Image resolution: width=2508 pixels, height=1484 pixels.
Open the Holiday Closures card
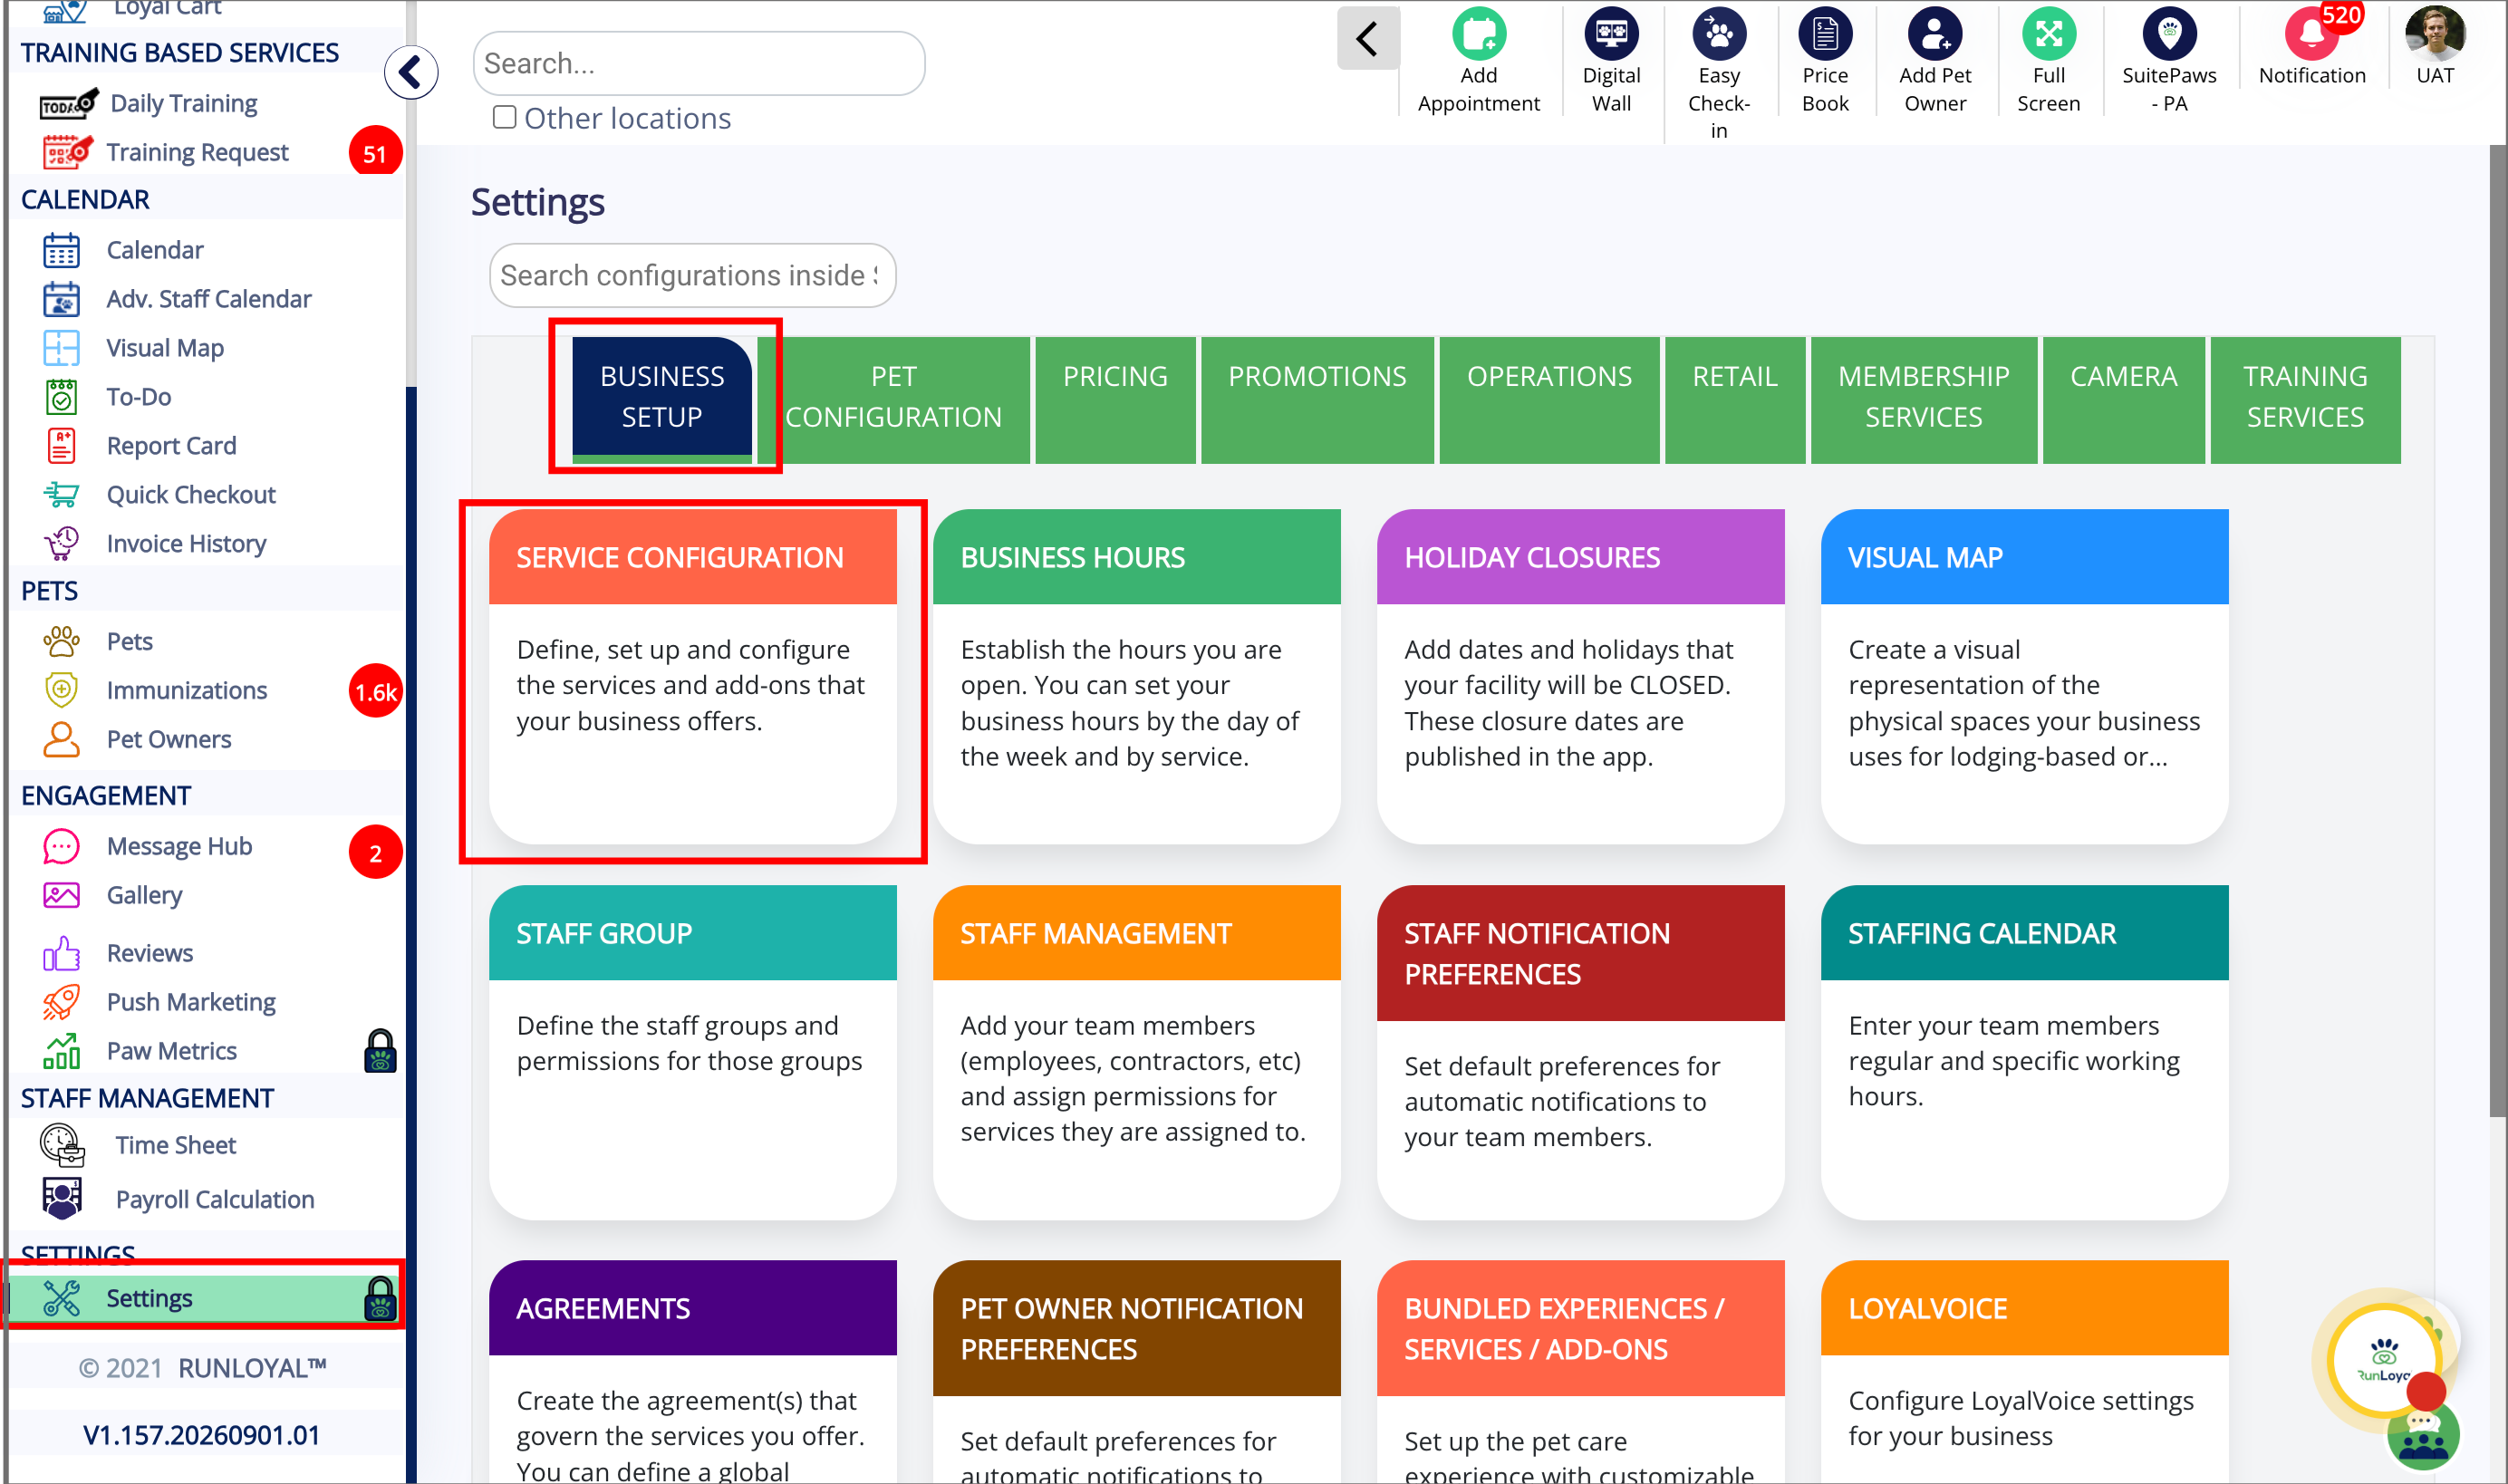1580,676
